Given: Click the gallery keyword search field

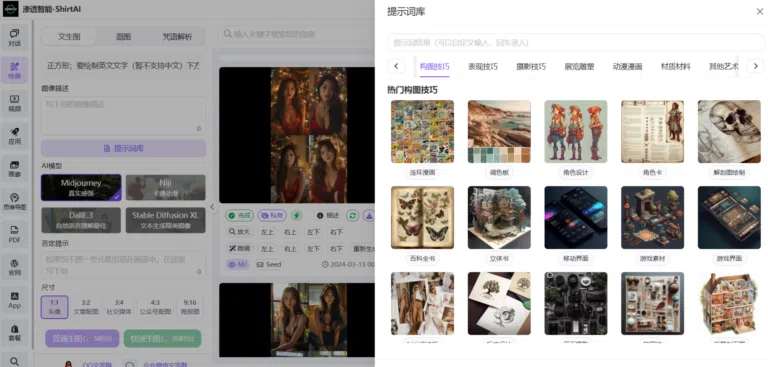Looking at the screenshot, I should pyautogui.click(x=296, y=34).
